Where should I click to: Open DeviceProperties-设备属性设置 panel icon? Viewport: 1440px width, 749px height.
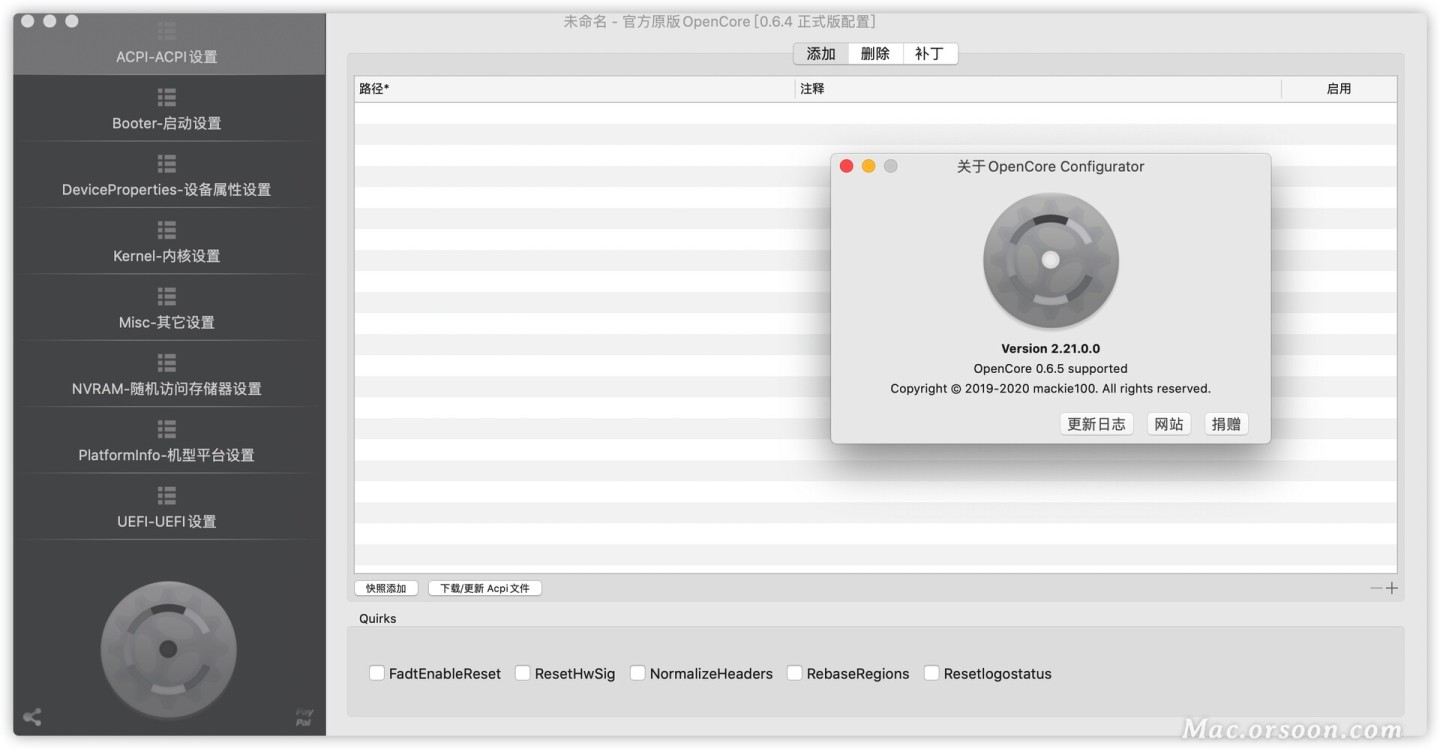point(166,163)
